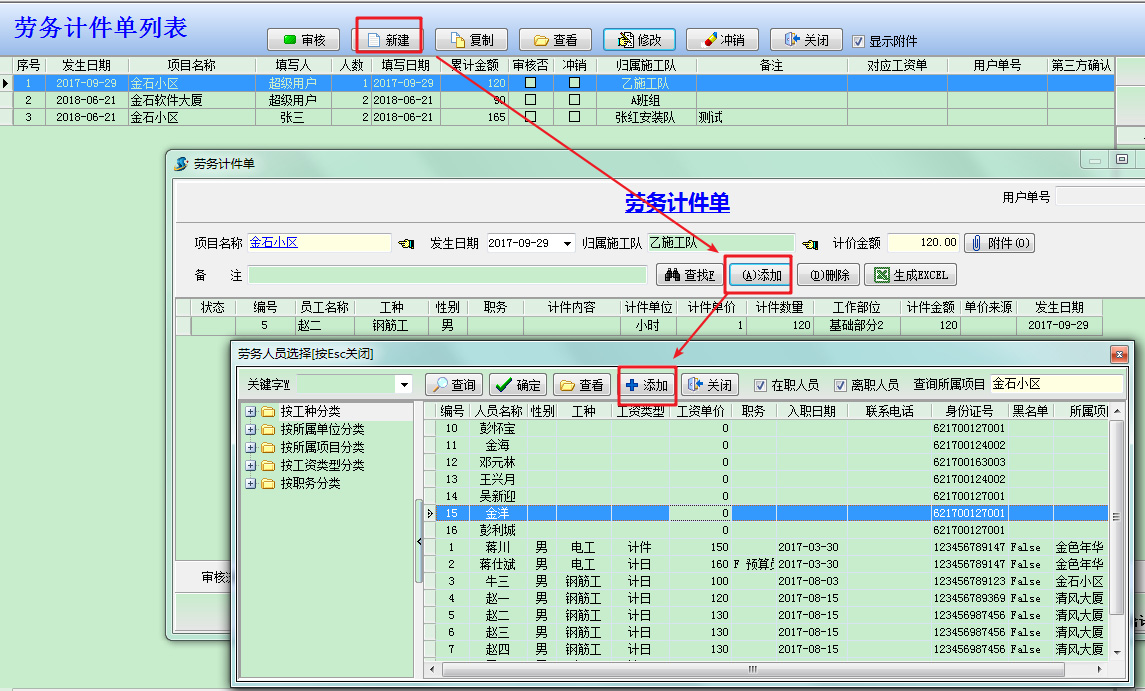Click the 累计金额 column header
The width and height of the screenshot is (1145, 691).
tap(475, 65)
